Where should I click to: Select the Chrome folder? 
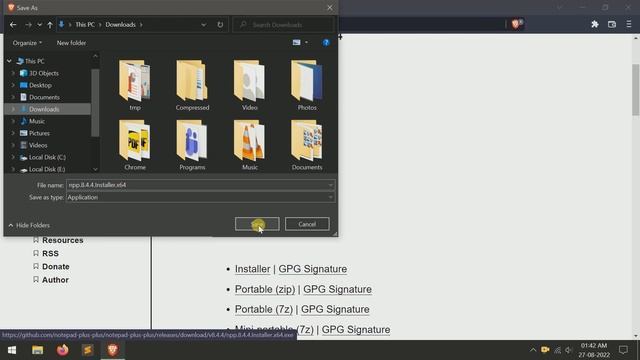point(135,145)
